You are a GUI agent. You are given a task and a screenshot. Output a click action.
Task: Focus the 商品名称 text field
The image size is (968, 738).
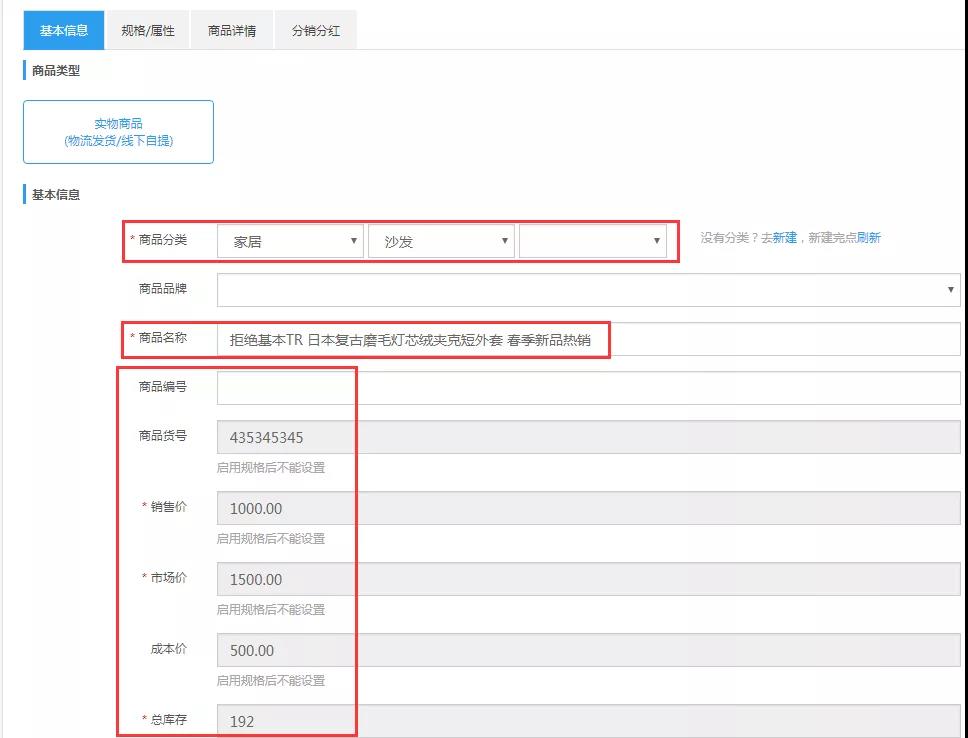(588, 339)
